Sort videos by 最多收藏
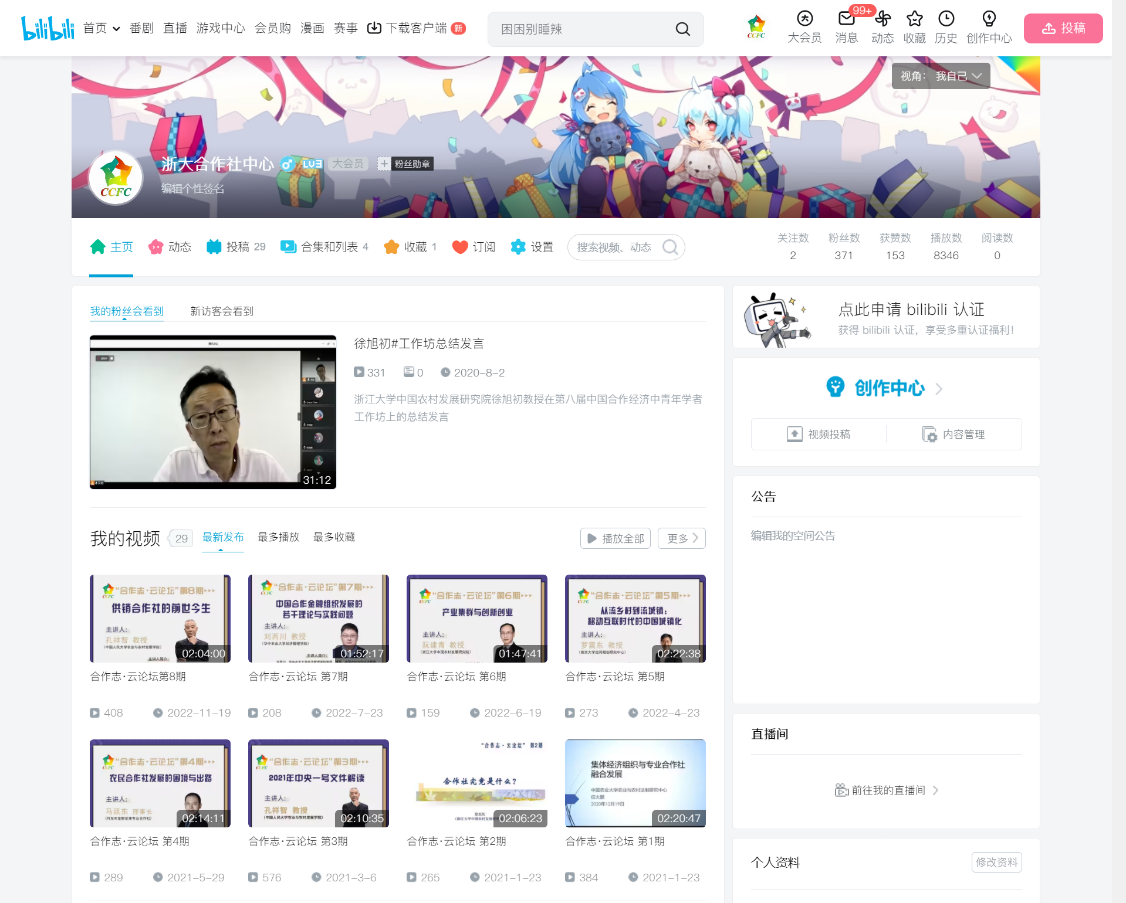1126x903 pixels. click(334, 537)
